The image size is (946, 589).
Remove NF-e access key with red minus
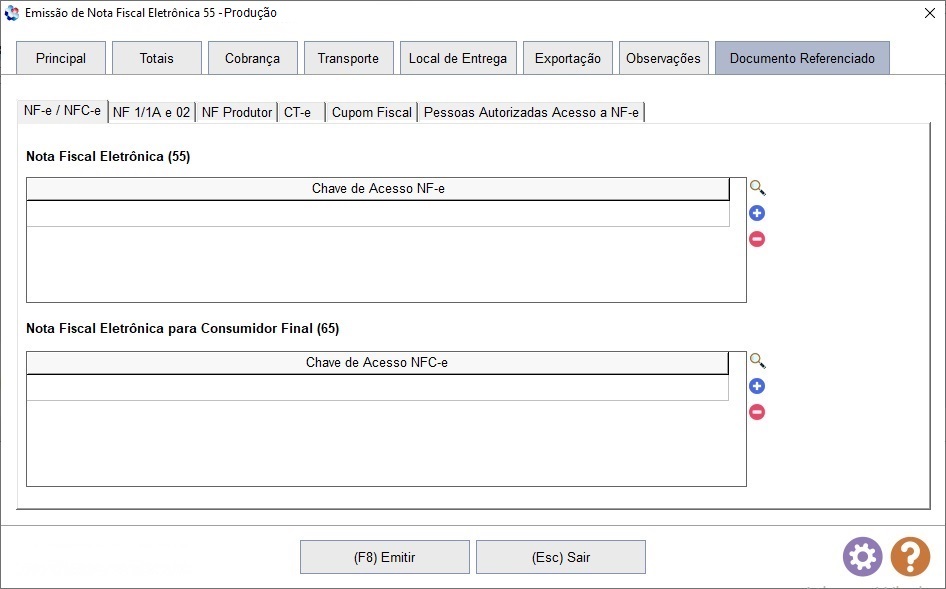[x=757, y=239]
